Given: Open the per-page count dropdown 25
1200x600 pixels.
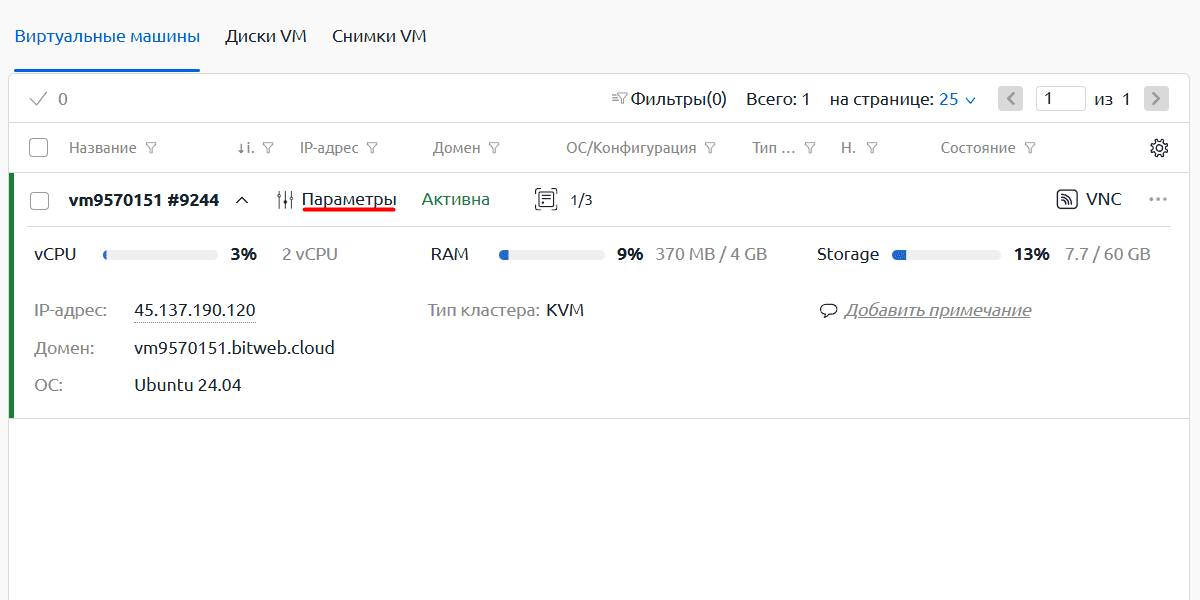Looking at the screenshot, I should pyautogui.click(x=957, y=99).
